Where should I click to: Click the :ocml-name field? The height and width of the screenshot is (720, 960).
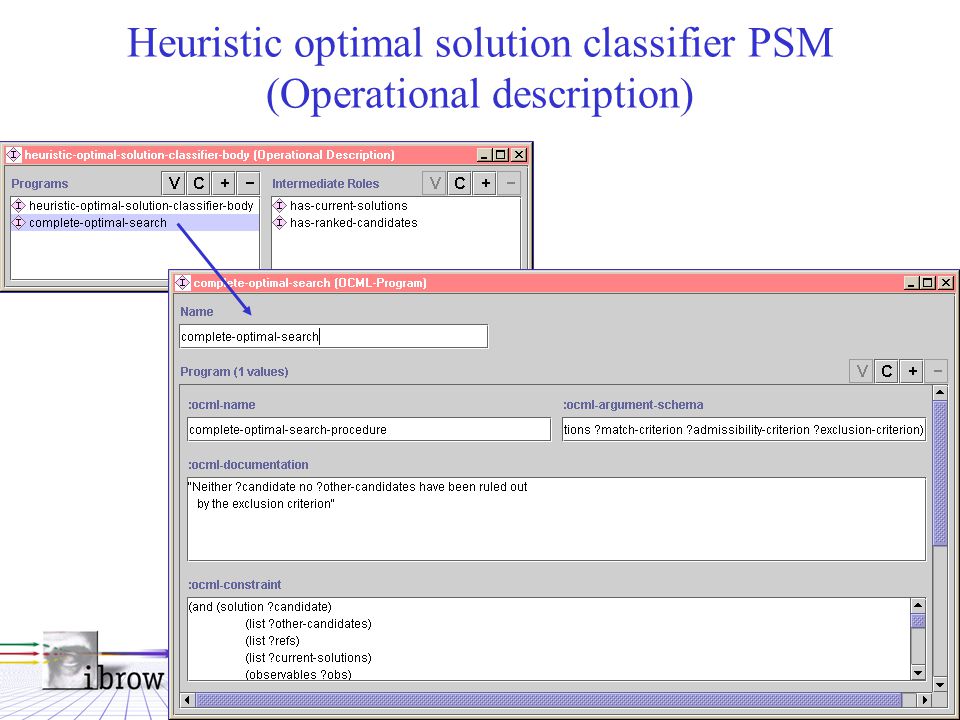[x=369, y=429]
